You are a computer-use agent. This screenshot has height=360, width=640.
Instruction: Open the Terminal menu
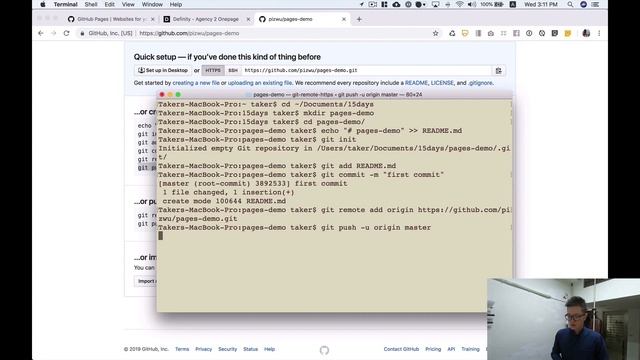coord(65,4)
